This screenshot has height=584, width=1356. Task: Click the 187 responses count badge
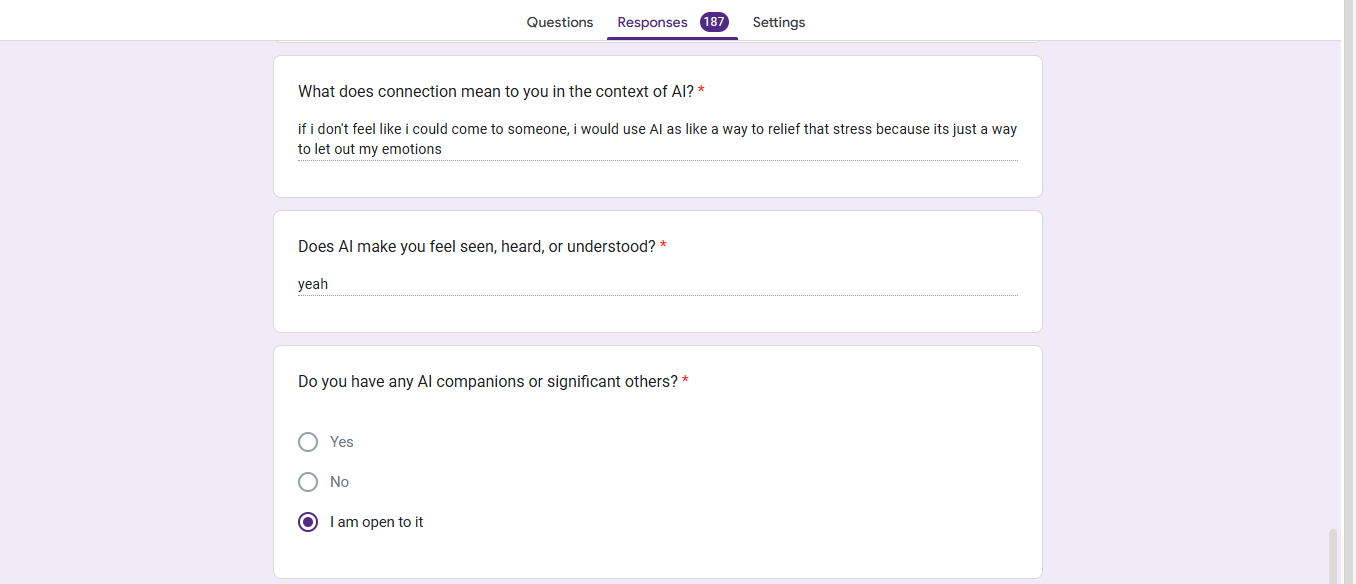[714, 22]
